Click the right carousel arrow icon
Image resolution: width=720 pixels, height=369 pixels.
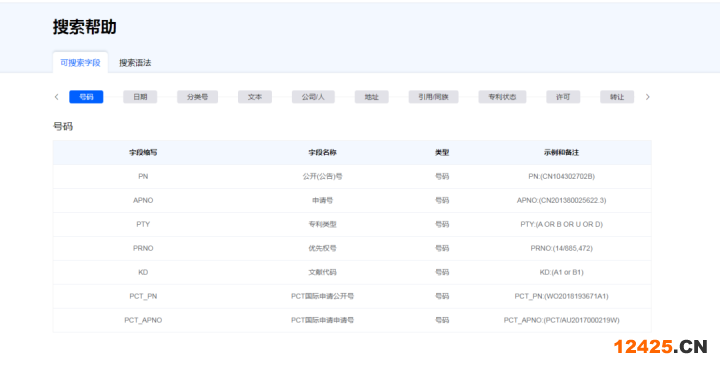pos(647,97)
